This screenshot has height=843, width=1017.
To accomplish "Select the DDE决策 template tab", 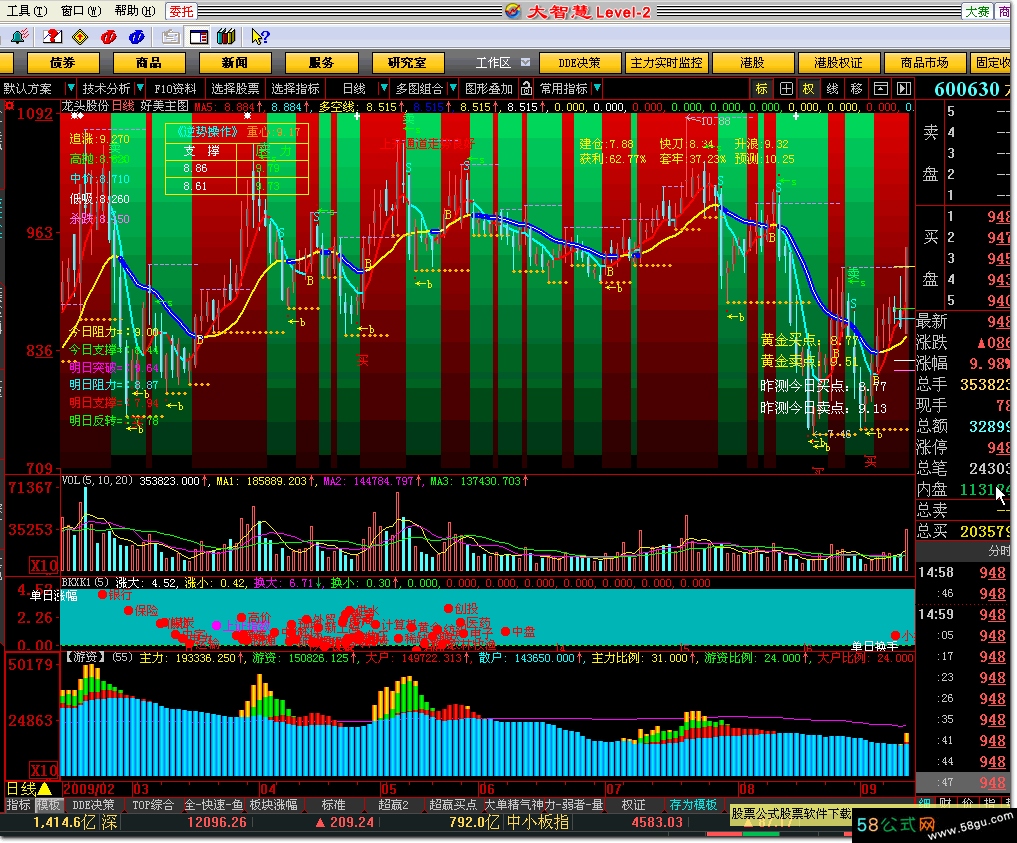I will point(93,805).
